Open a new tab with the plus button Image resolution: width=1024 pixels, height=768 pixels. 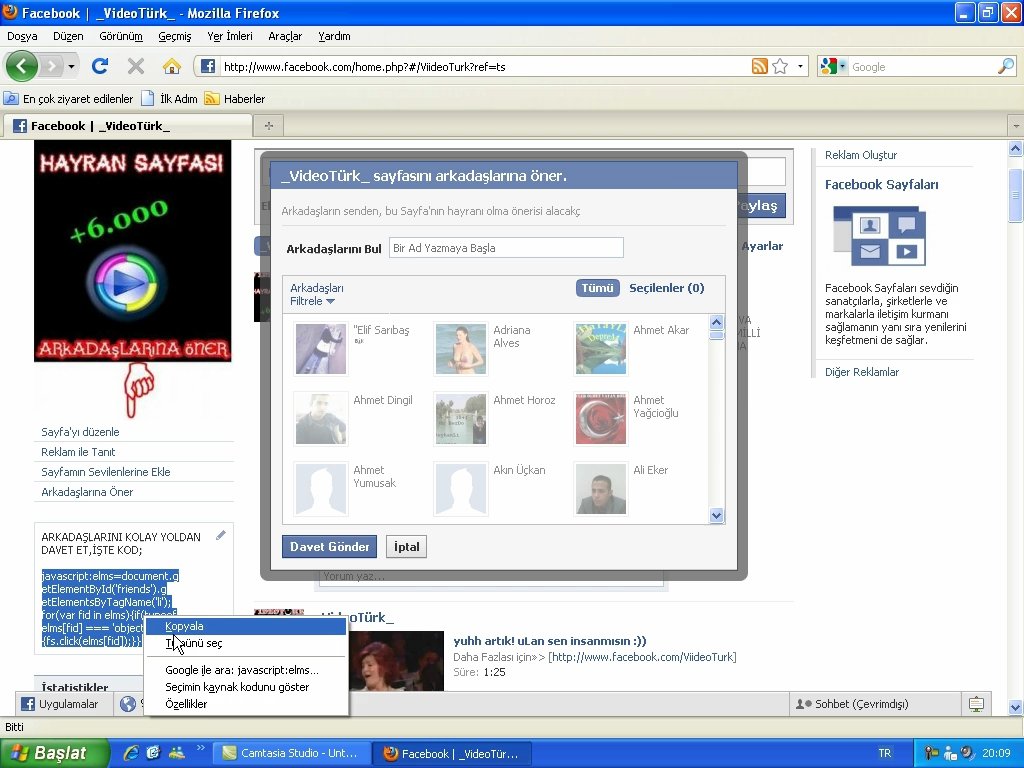(x=268, y=125)
